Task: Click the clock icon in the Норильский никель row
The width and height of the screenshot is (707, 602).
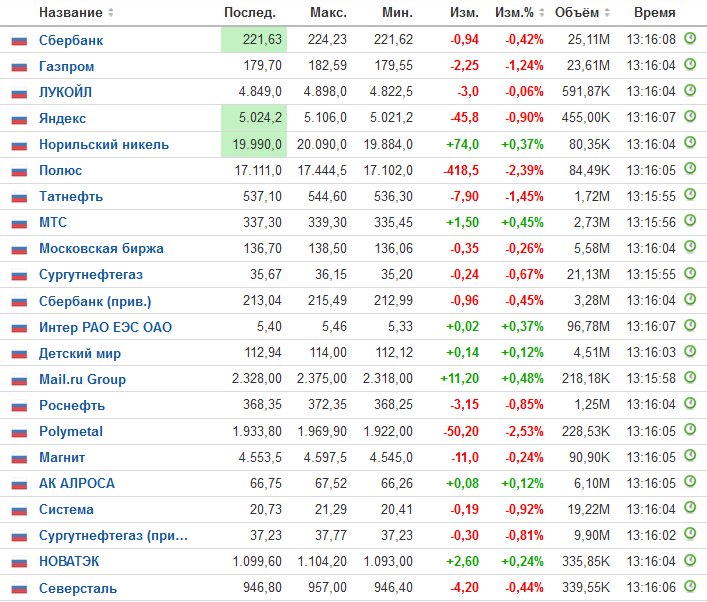Action: pyautogui.click(x=690, y=142)
